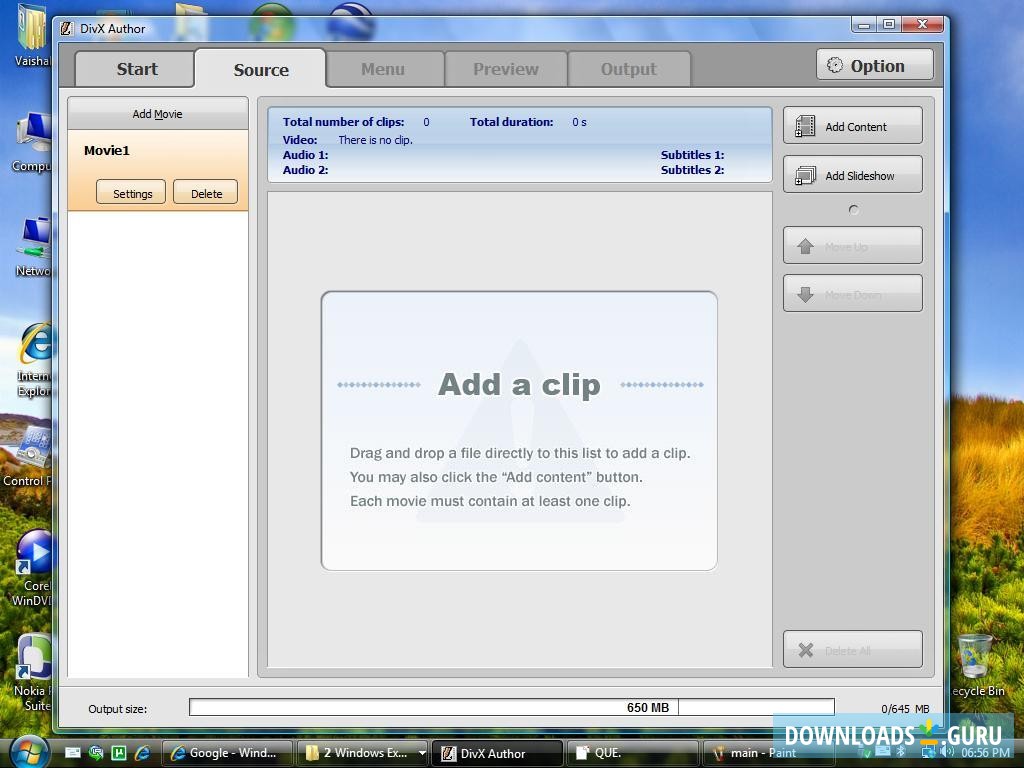This screenshot has width=1024, height=768.
Task: Click the Option gear icon
Action: (835, 65)
